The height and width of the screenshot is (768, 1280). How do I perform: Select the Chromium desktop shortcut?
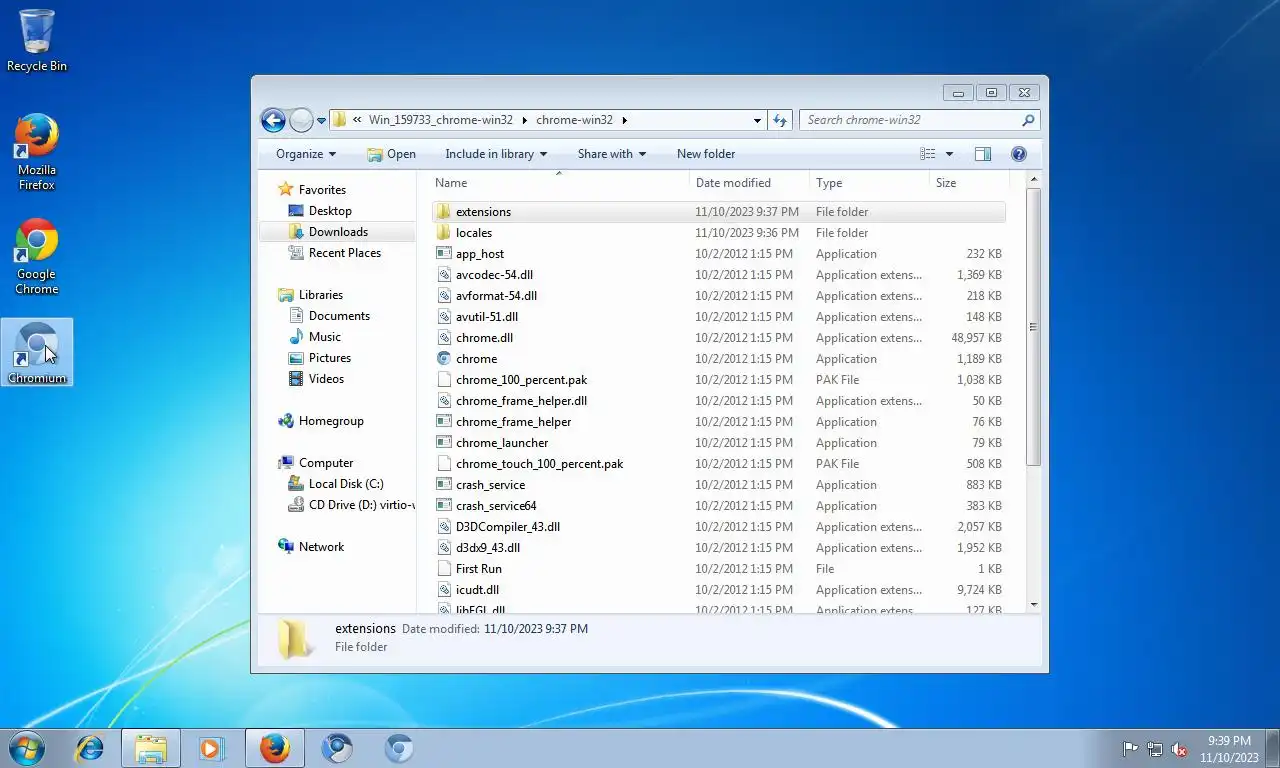(37, 352)
